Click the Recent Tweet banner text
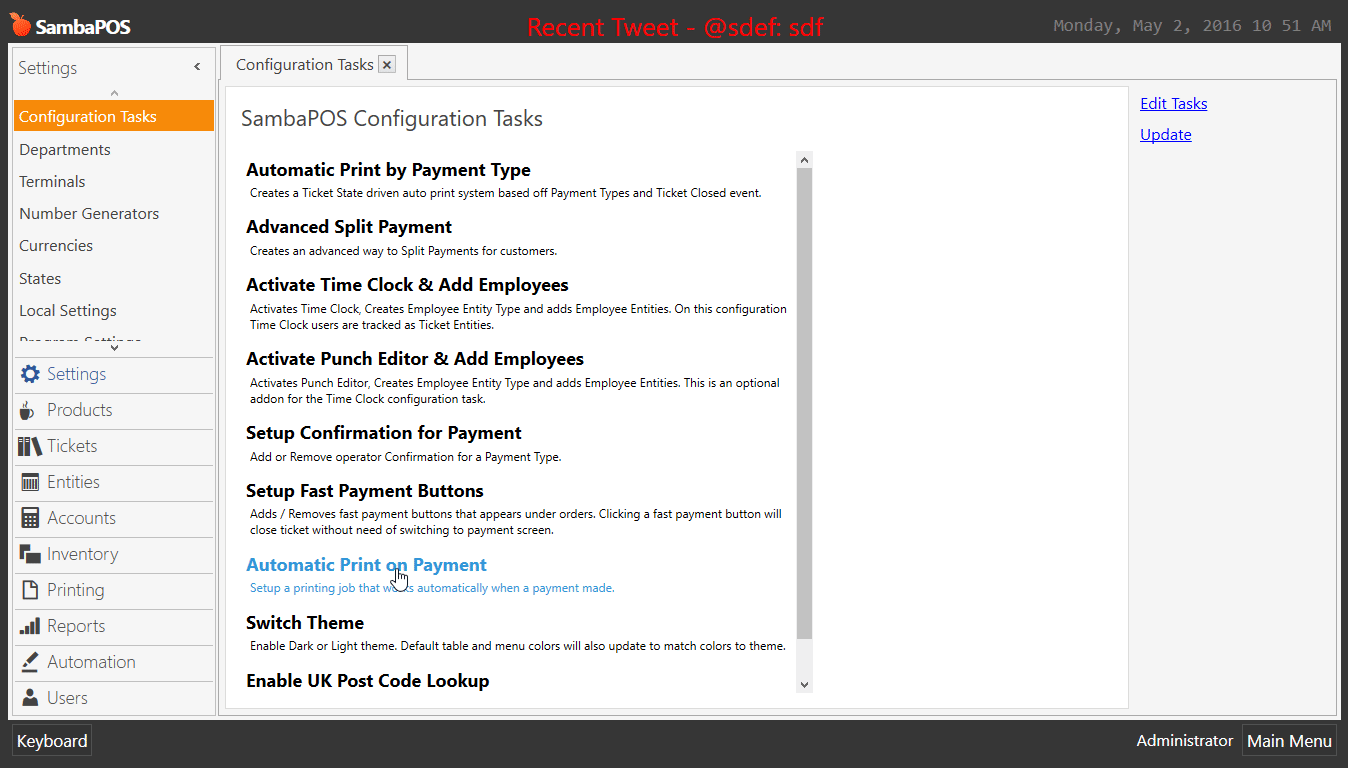 (x=675, y=27)
